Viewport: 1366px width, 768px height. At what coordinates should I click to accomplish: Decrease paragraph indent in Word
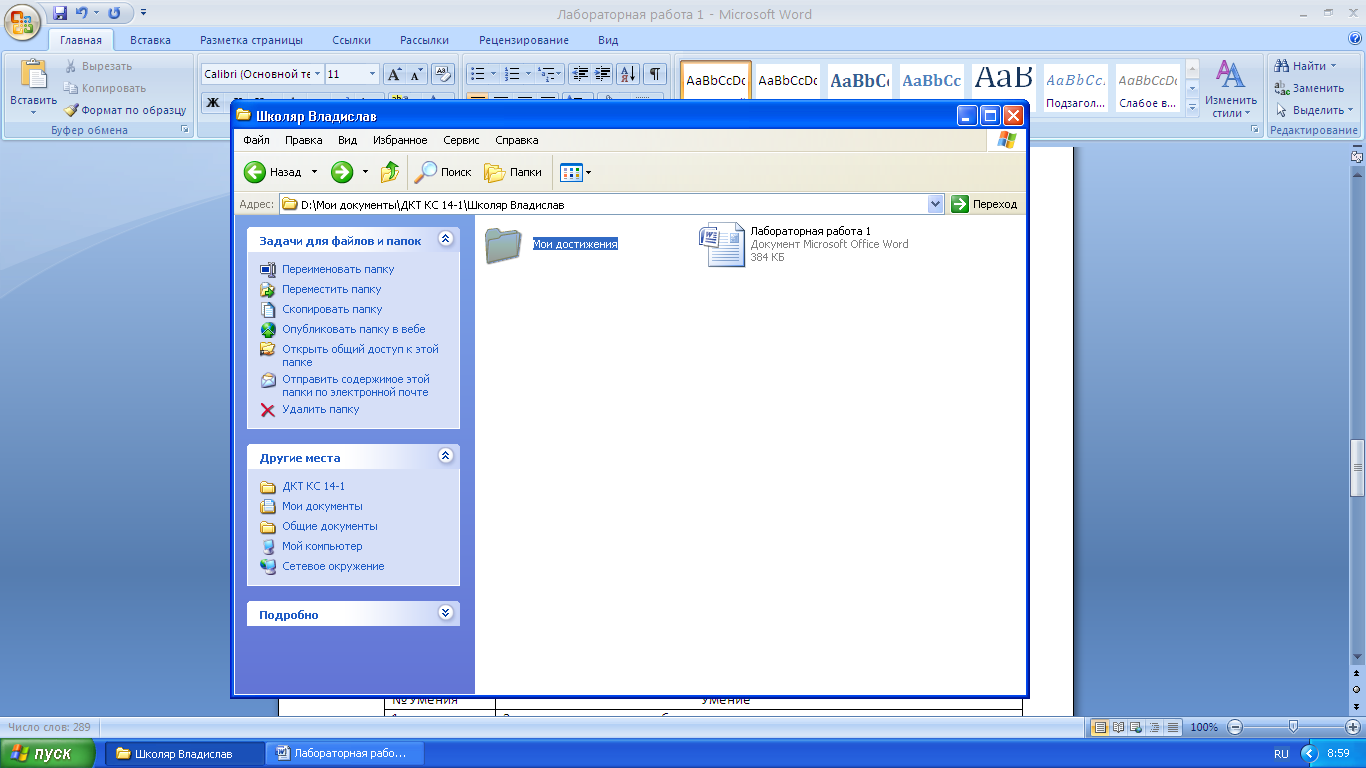pos(580,74)
